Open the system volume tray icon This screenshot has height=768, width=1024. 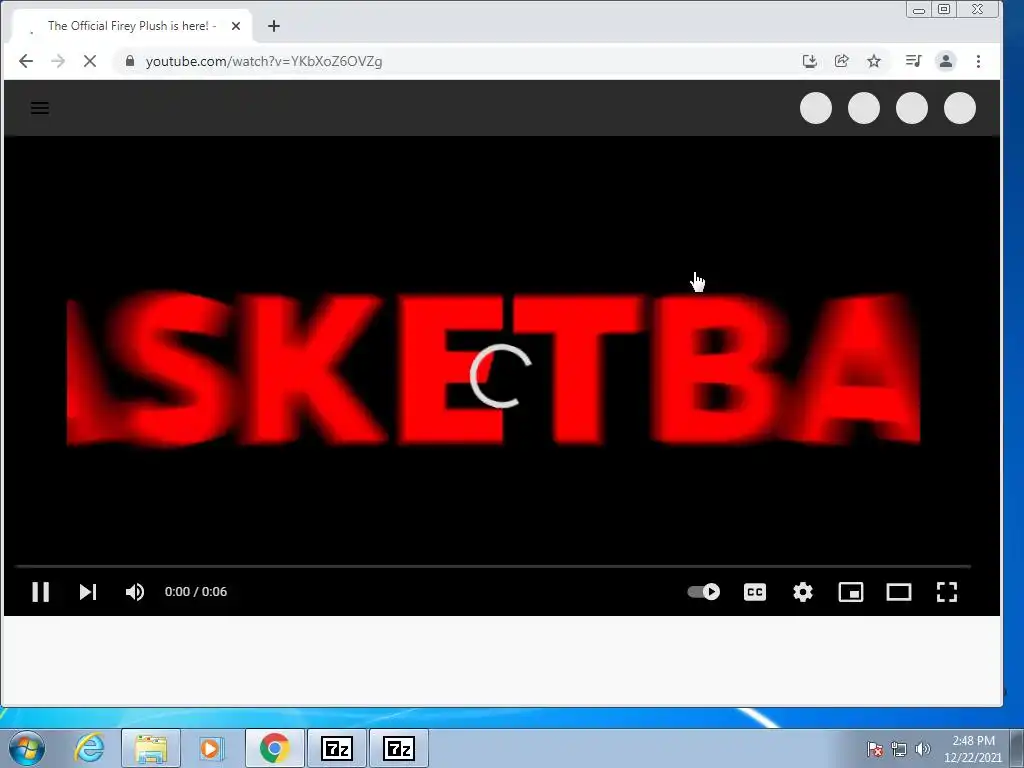pos(923,750)
